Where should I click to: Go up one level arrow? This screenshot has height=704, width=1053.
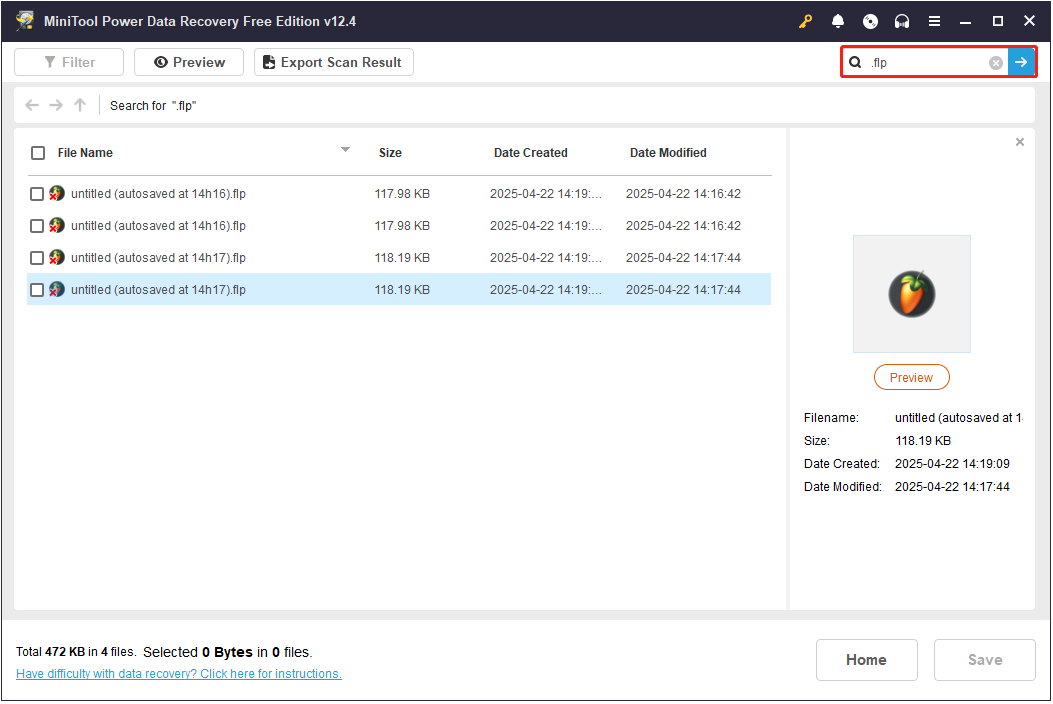click(x=80, y=105)
